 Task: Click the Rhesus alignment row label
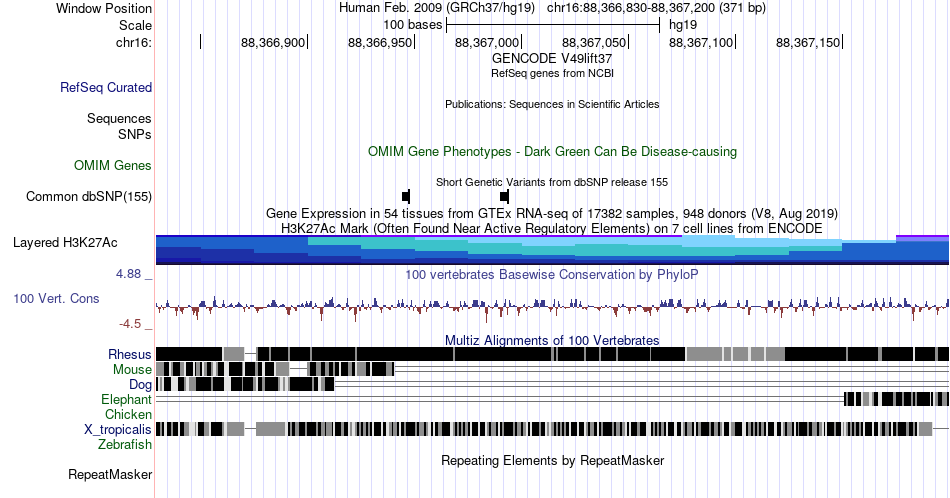pos(130,354)
